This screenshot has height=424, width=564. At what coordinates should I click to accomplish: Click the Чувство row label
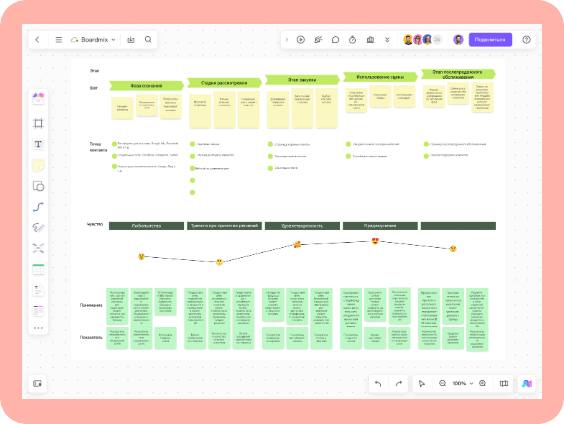pyautogui.click(x=95, y=224)
